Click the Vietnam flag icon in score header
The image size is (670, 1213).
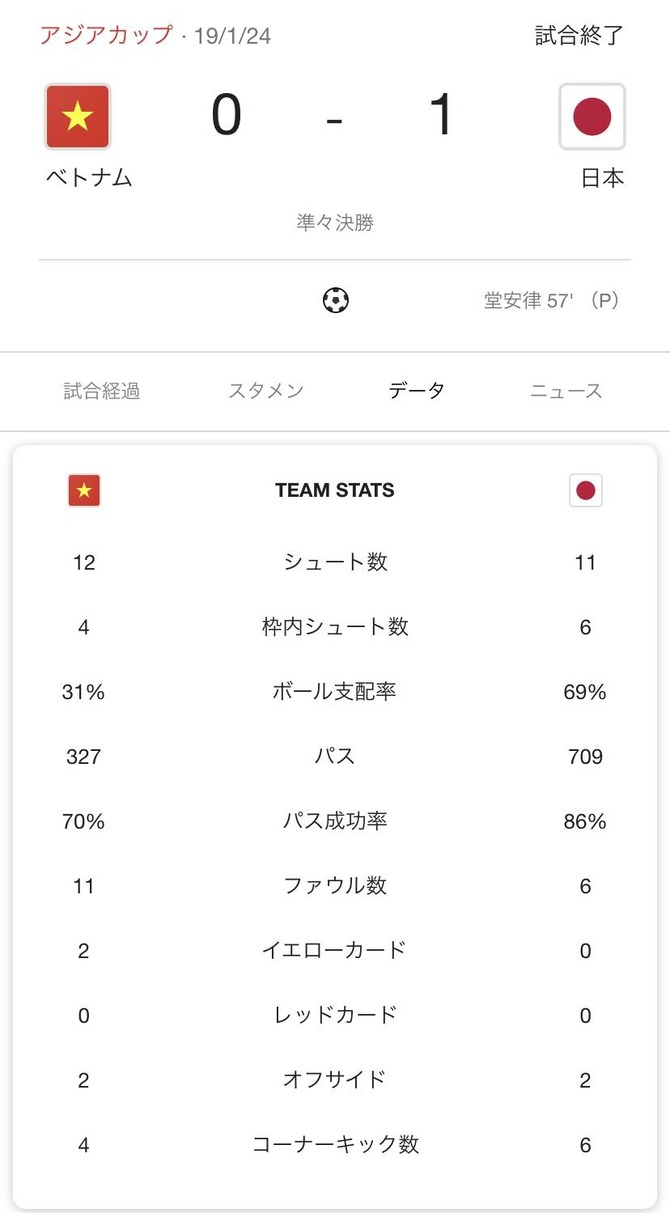pyautogui.click(x=78, y=117)
